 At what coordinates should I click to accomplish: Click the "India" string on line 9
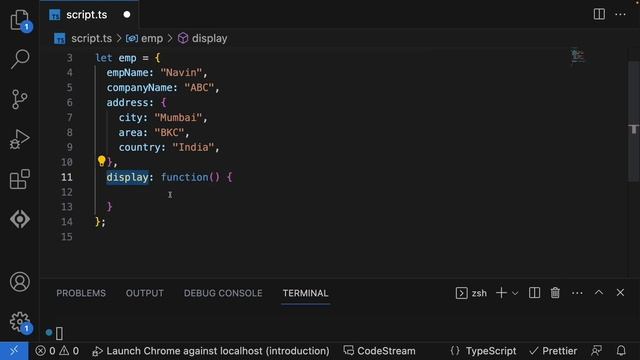[x=193, y=147]
